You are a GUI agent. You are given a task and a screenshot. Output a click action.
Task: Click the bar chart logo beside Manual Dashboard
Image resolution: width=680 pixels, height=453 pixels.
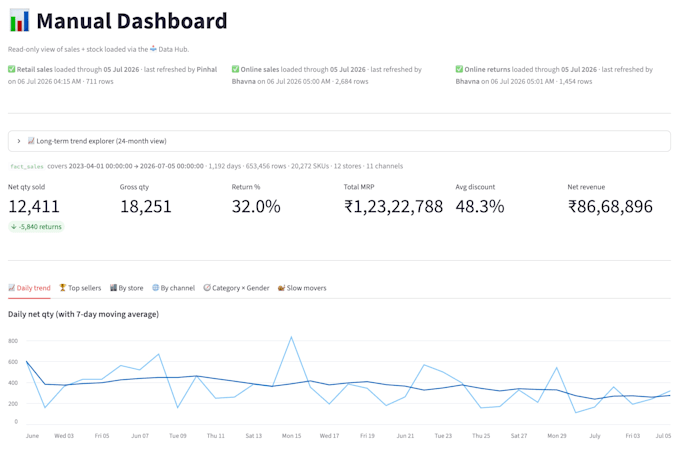(20, 20)
